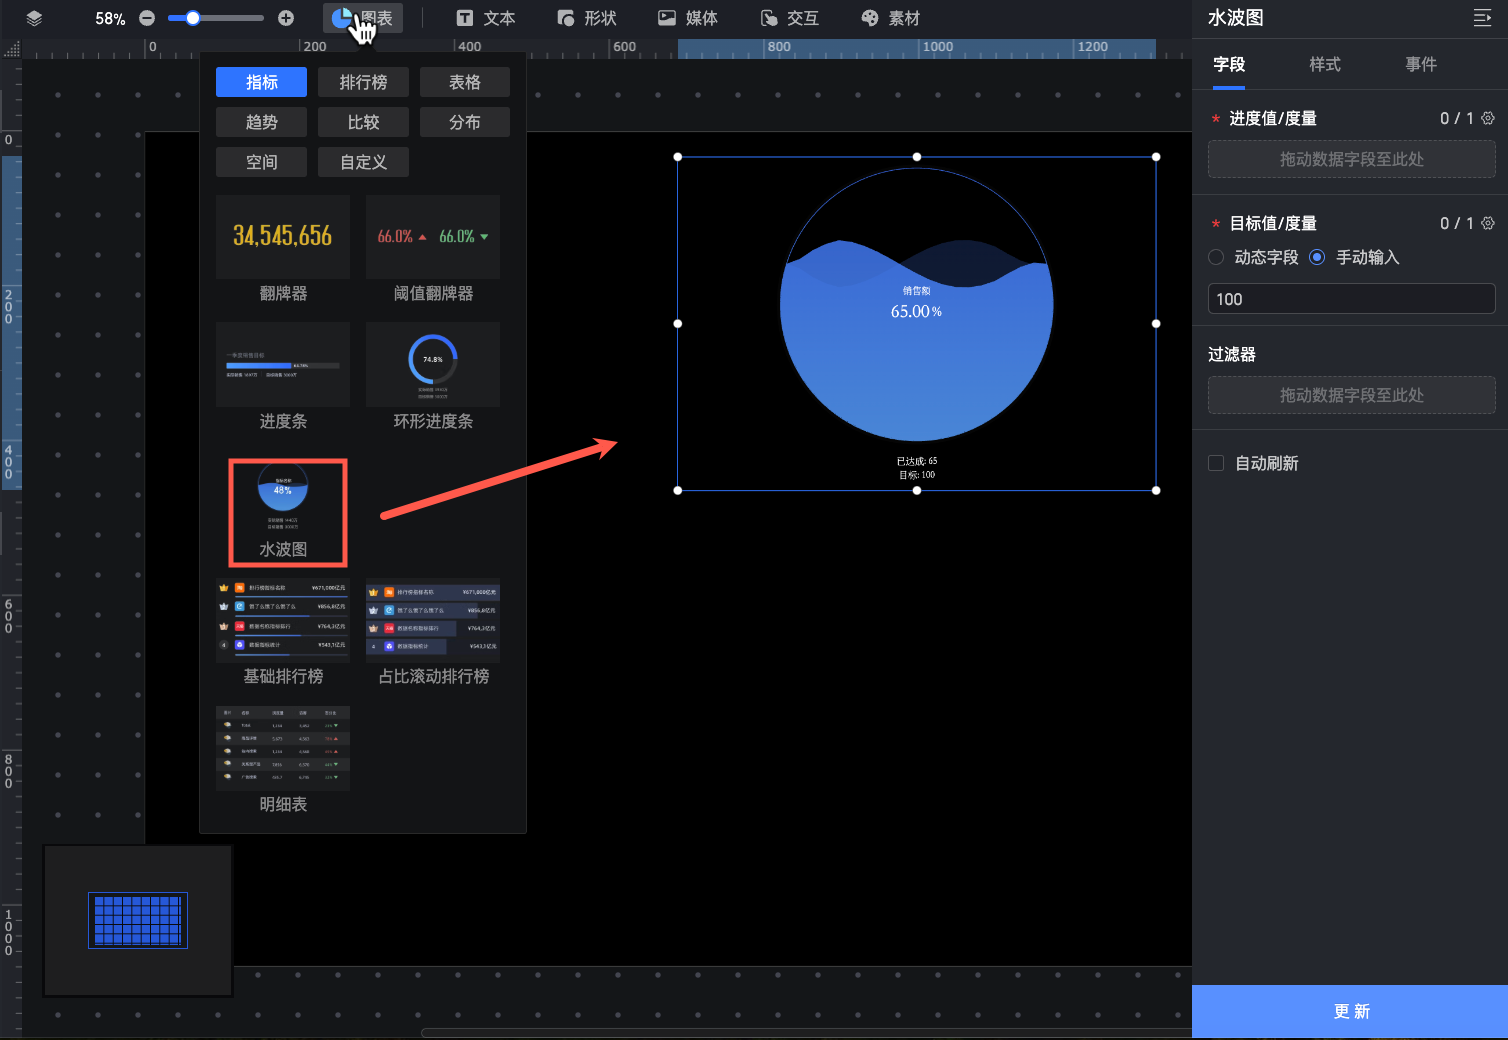The image size is (1508, 1040).
Task: Click the 过滤器 field drop zone
Action: pos(1352,395)
